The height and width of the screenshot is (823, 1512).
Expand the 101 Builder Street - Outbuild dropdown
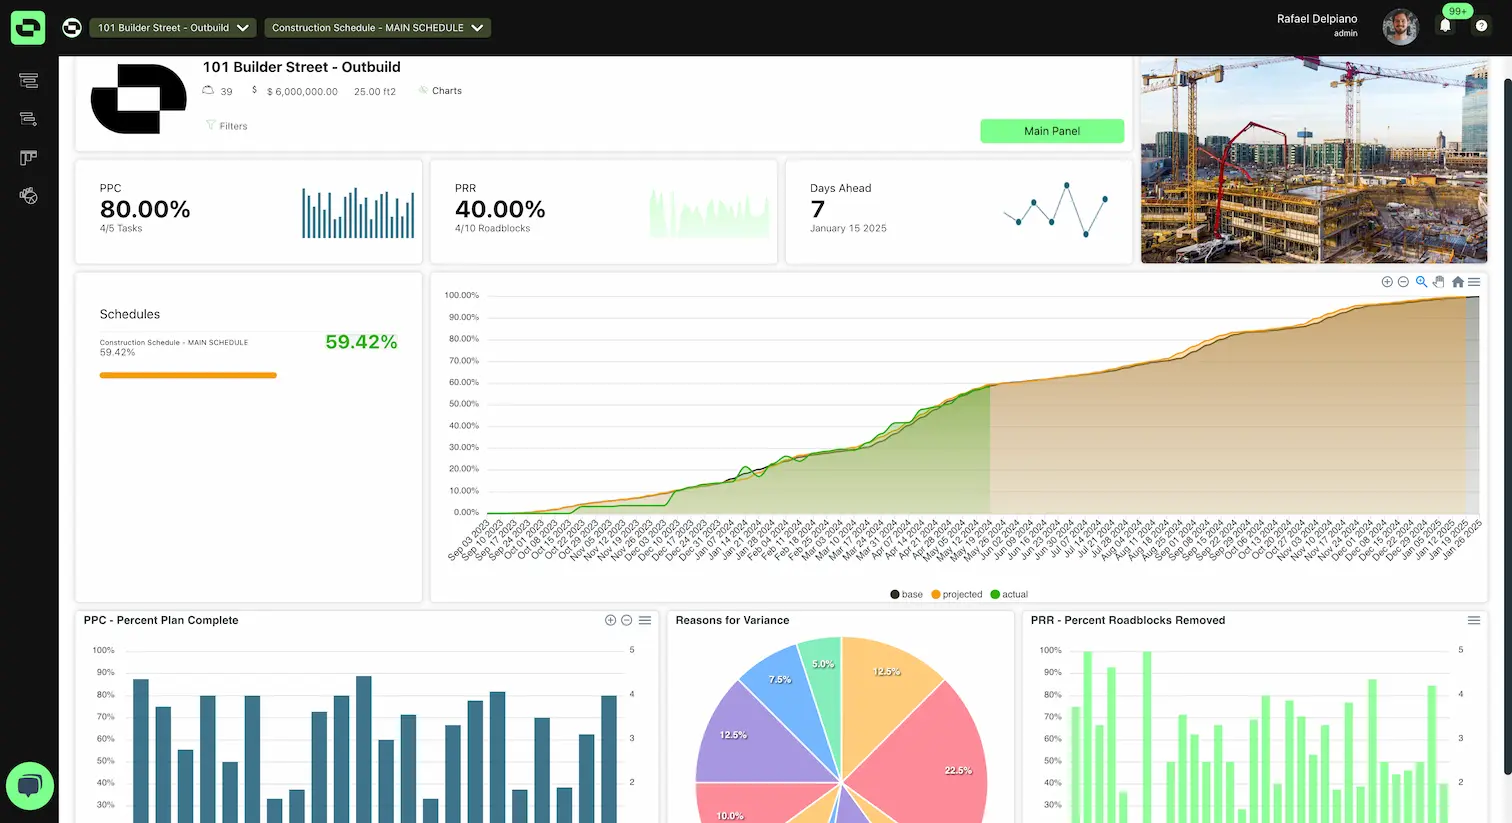[x=173, y=28]
